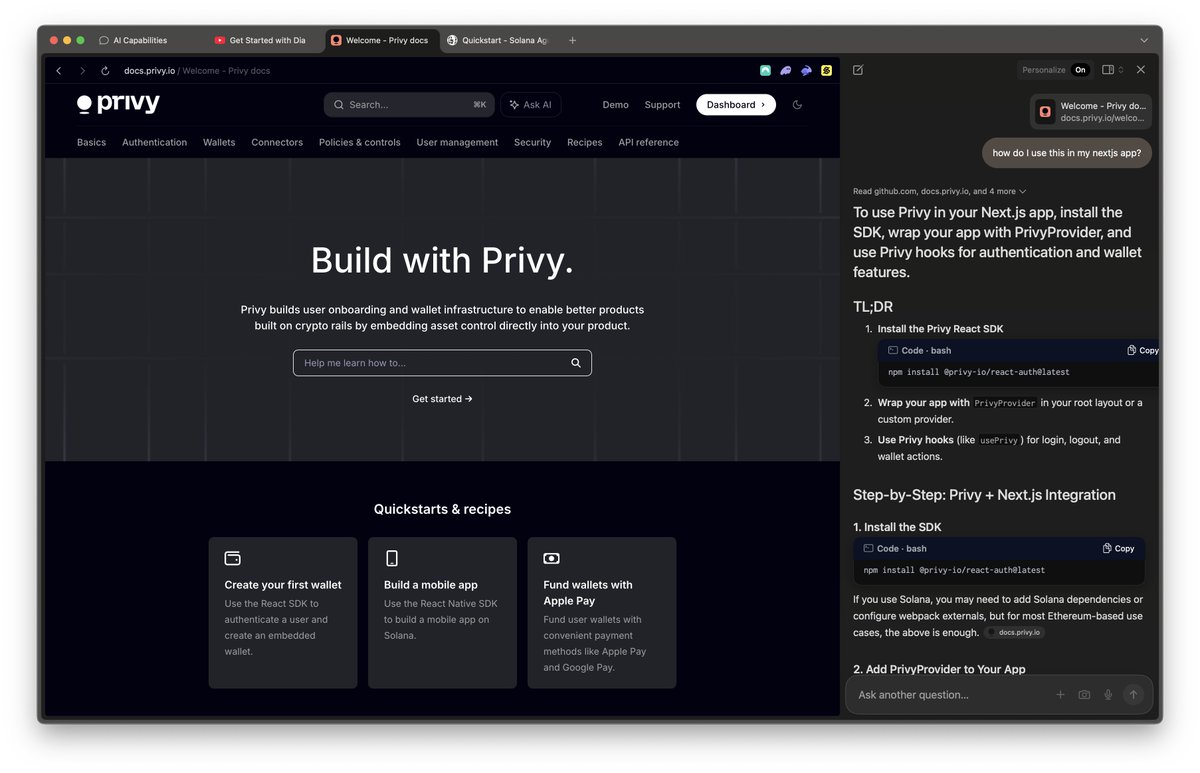The image size is (1200, 773).
Task: Copy the first npm install code block
Action: pos(1143,351)
